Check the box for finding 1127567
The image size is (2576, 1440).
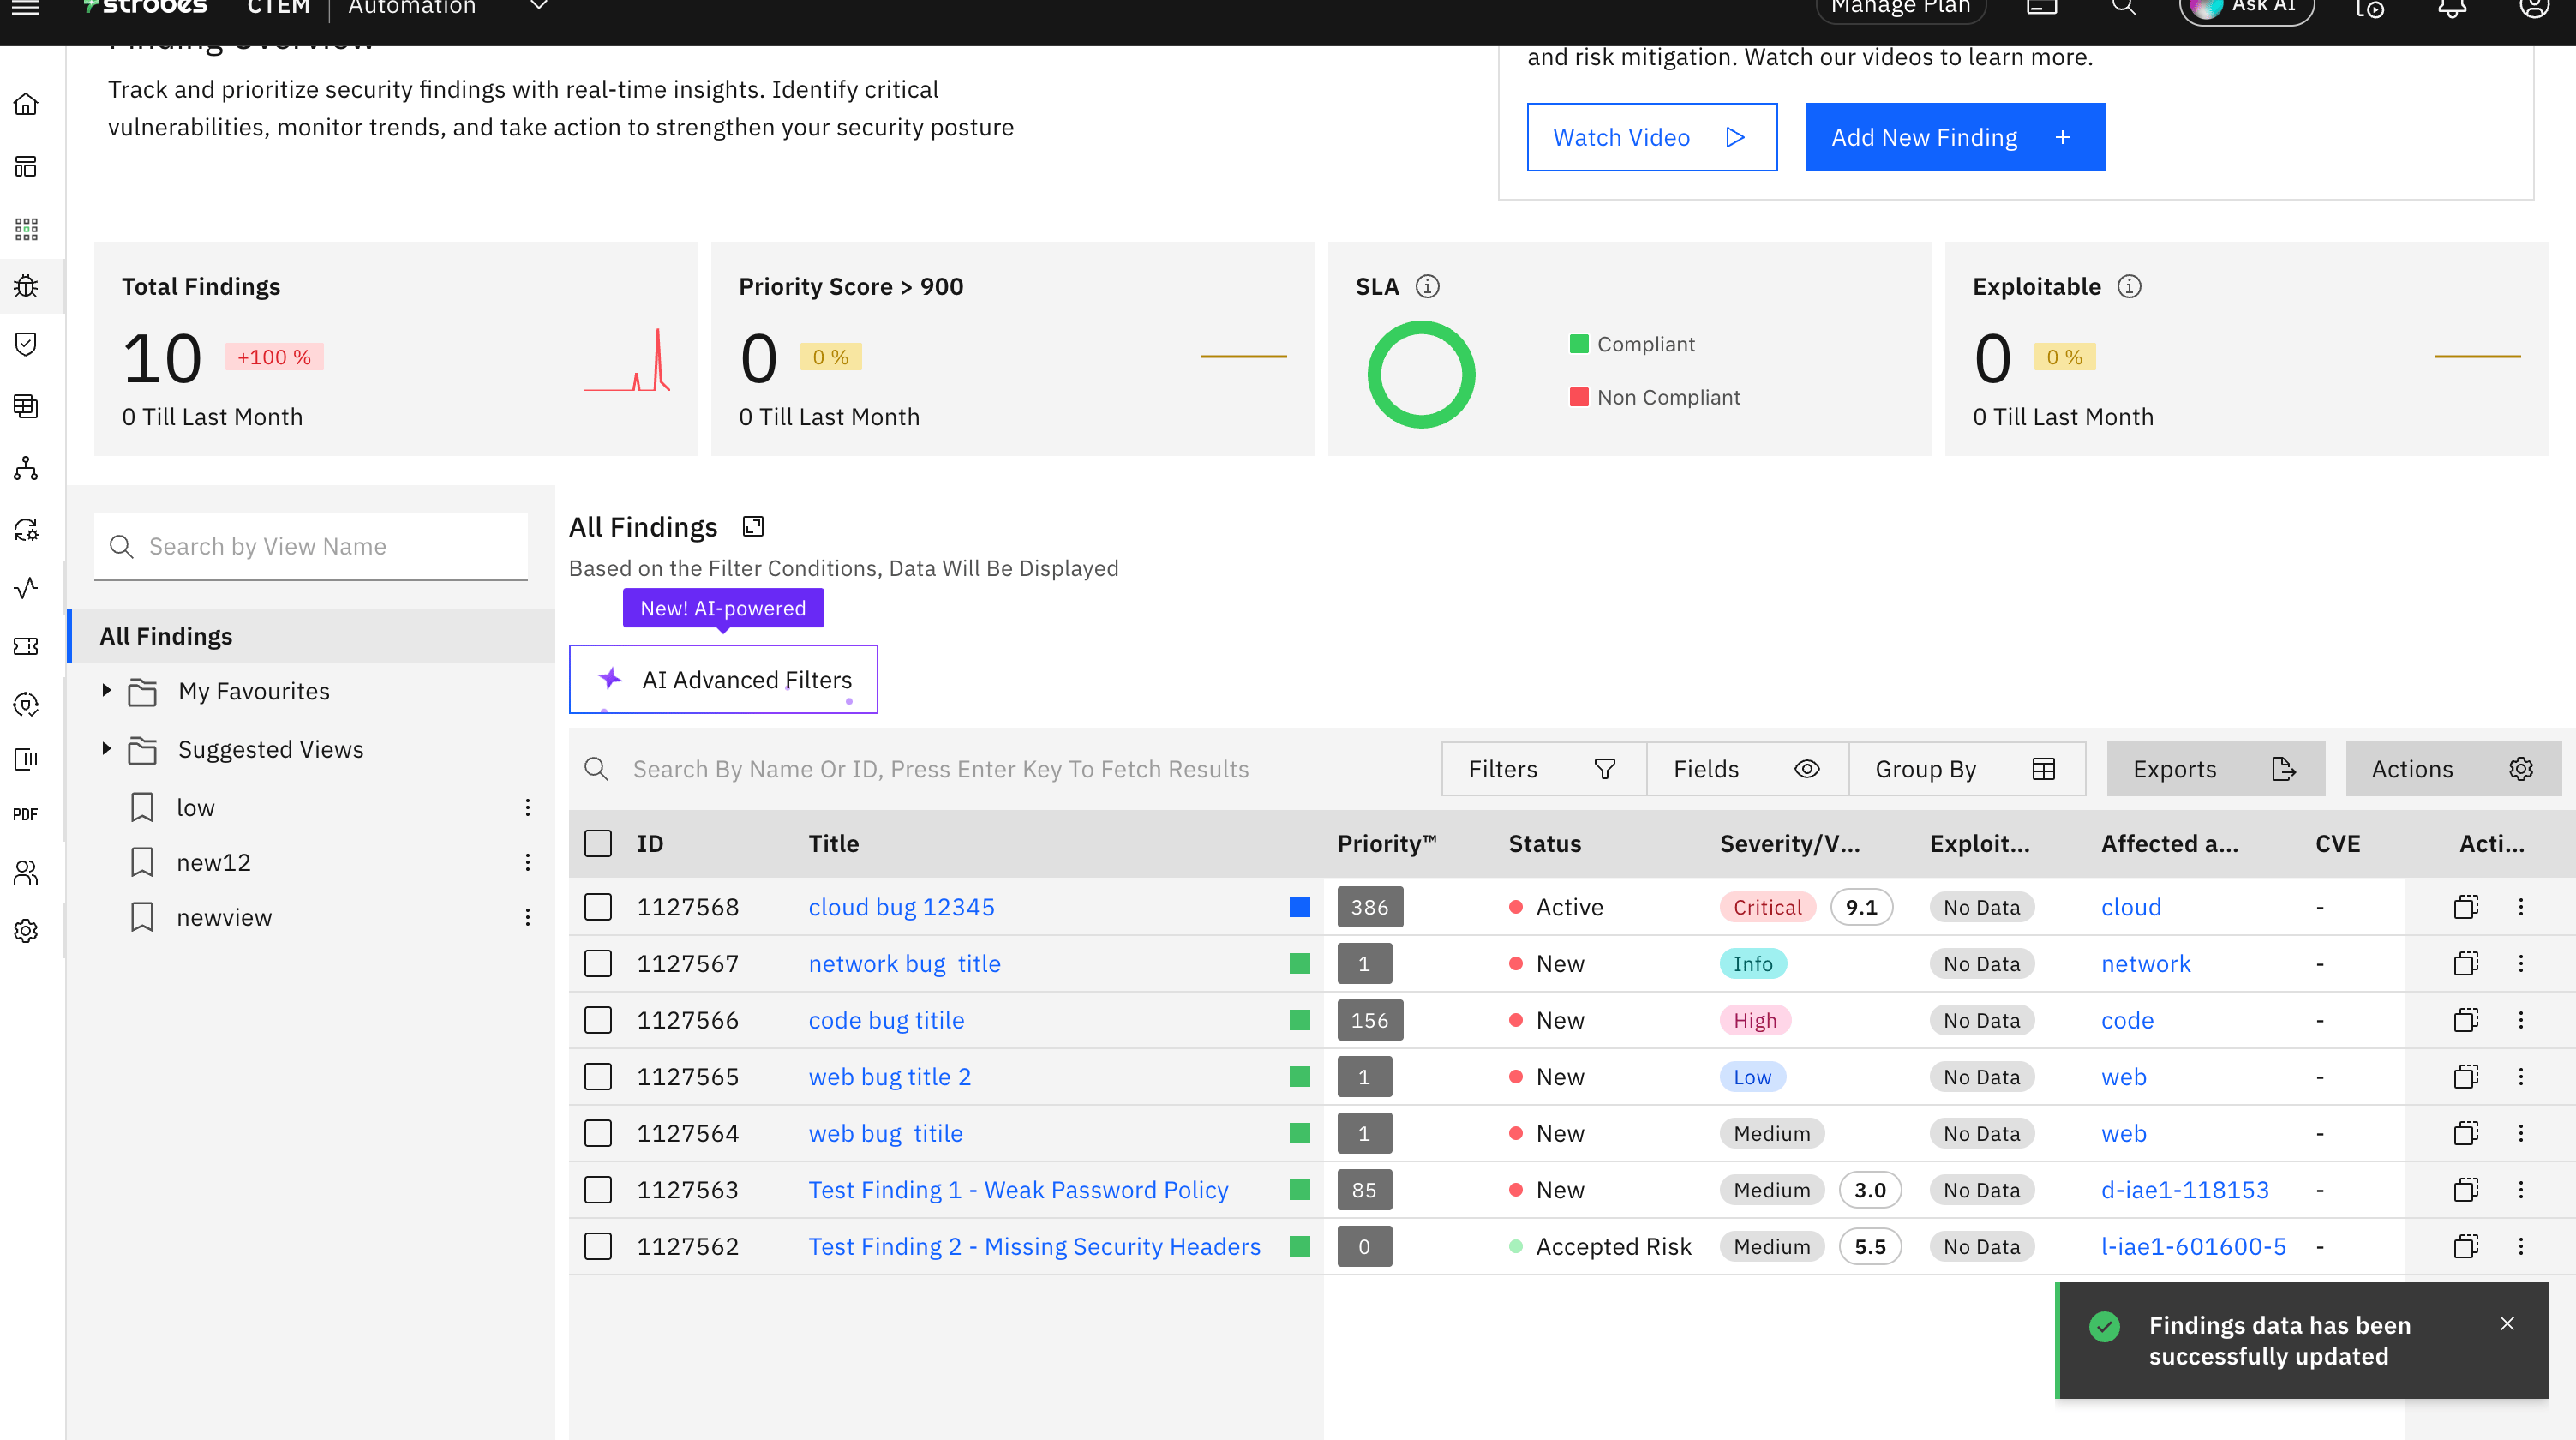[x=598, y=963]
